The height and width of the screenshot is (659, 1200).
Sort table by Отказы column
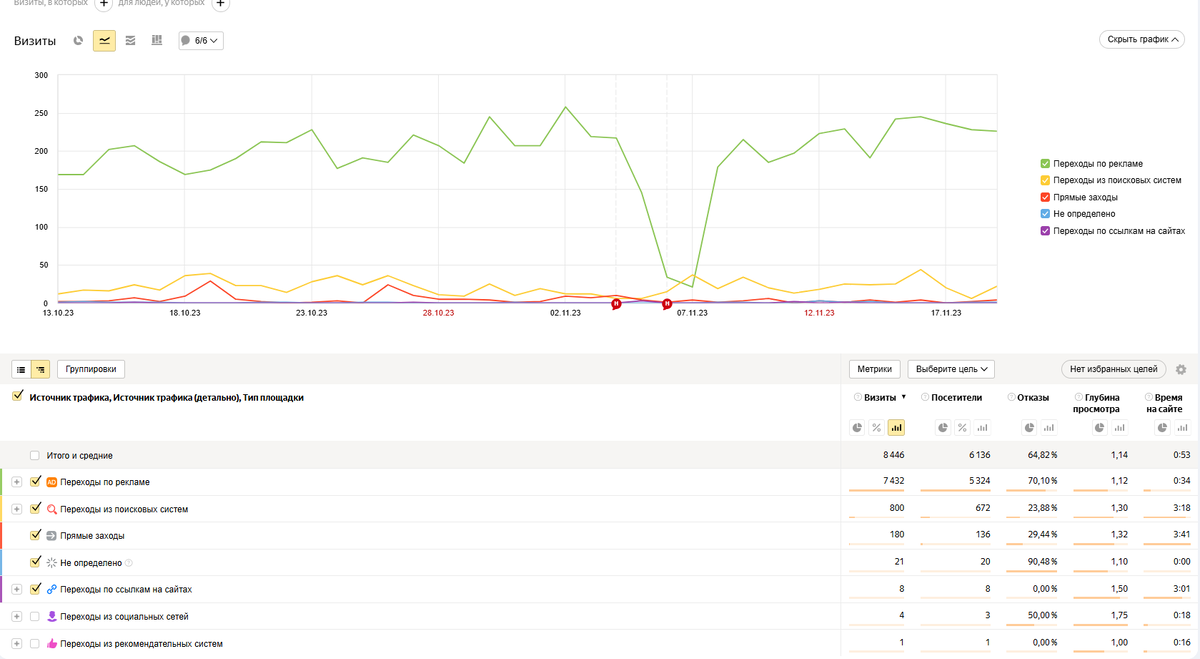tap(1033, 397)
